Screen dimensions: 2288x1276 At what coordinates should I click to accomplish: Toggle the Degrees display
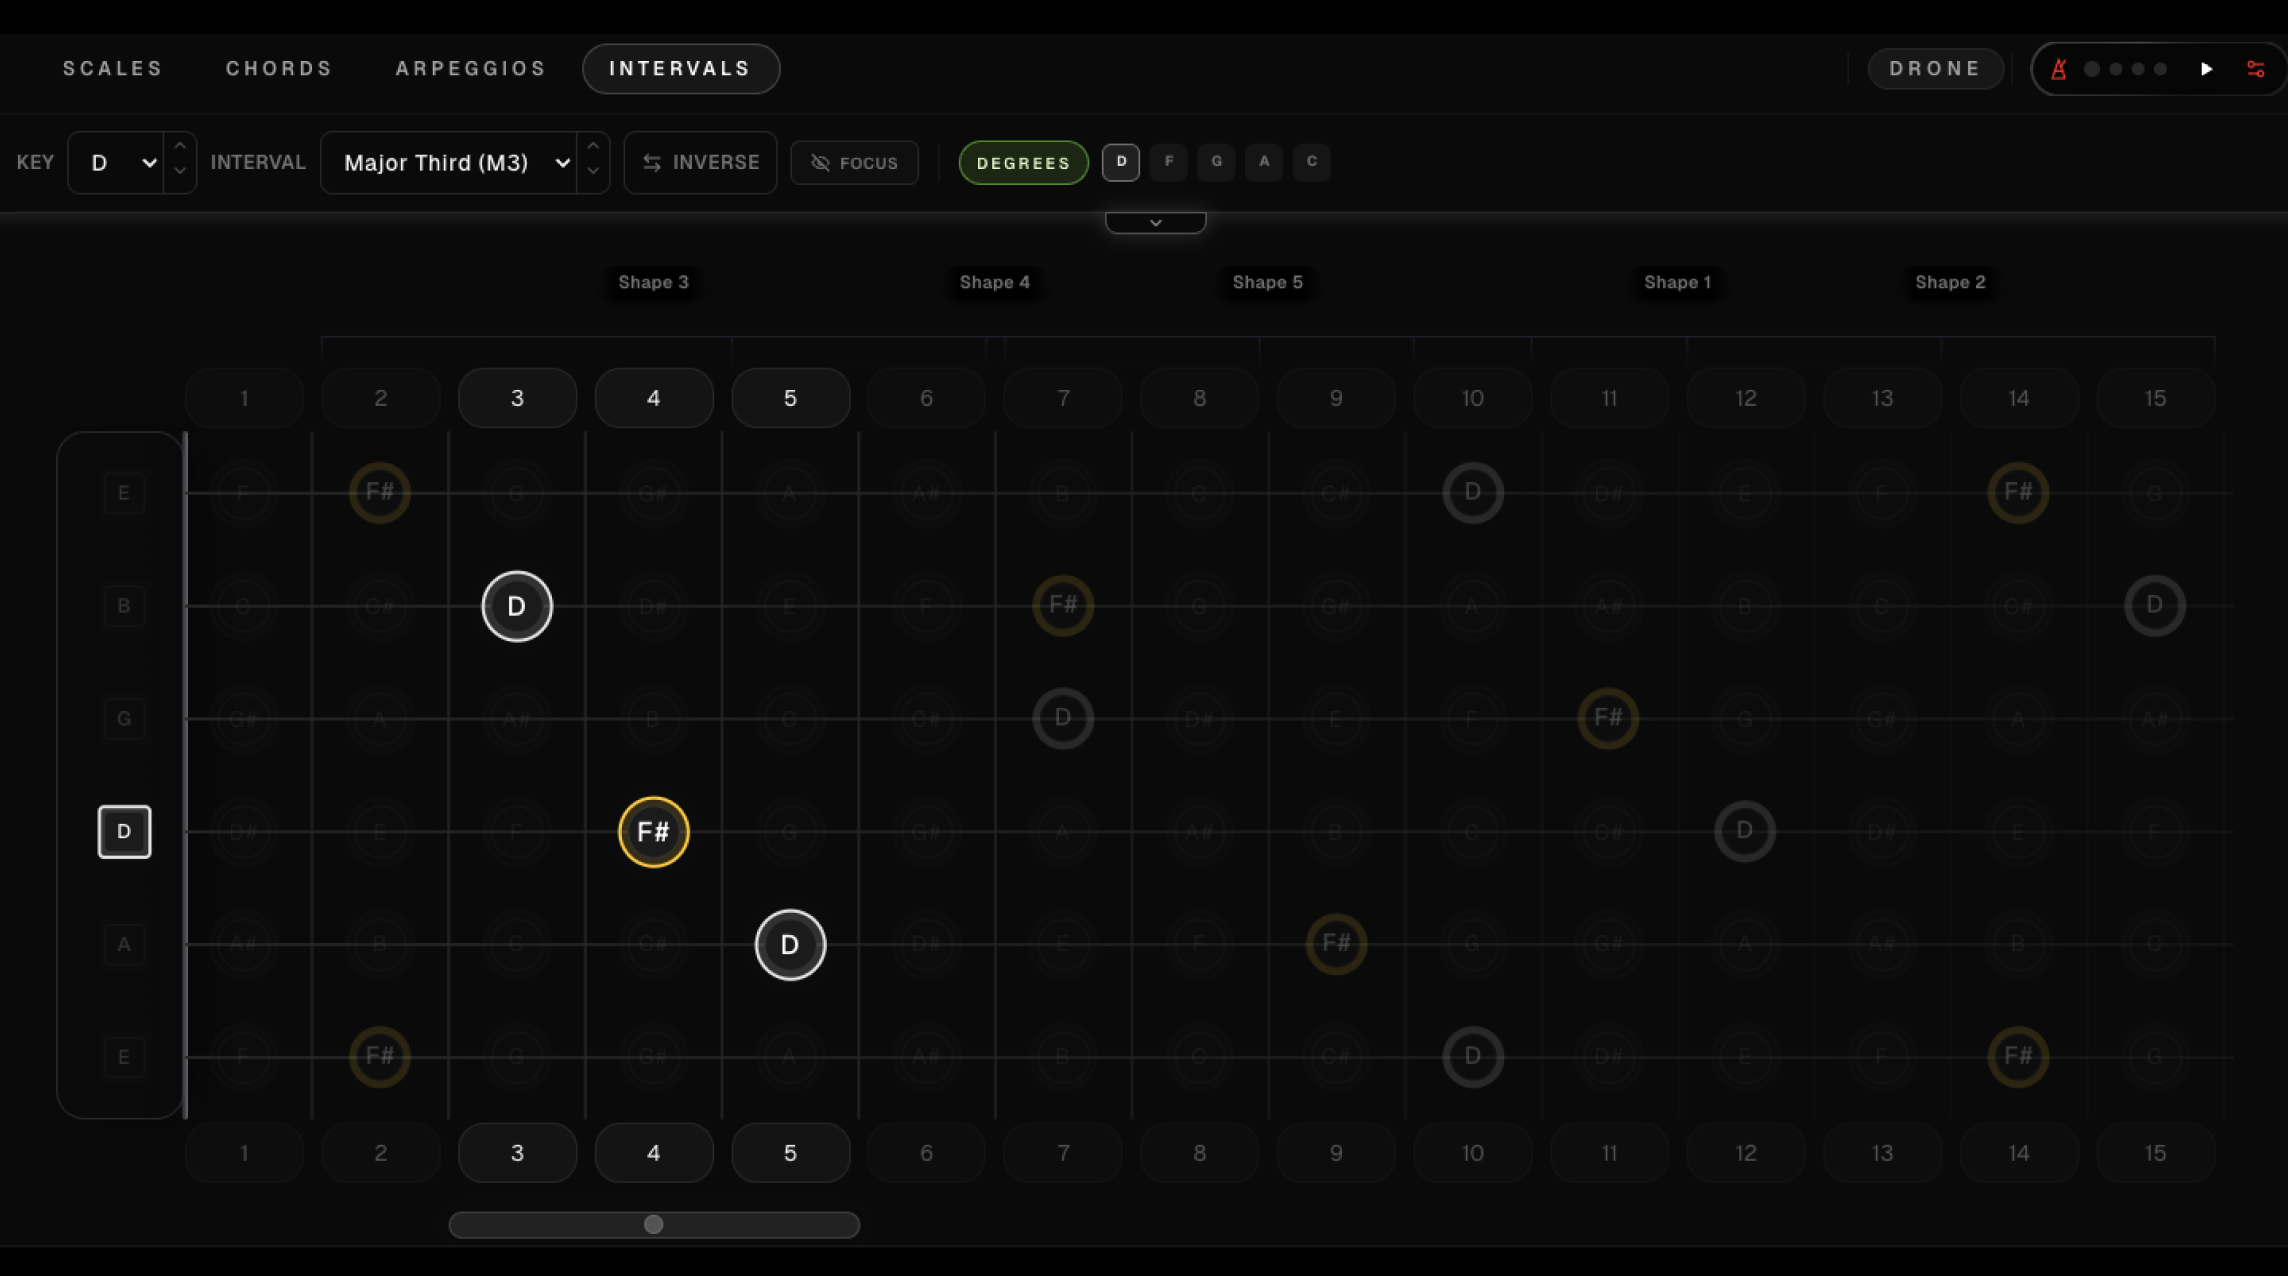point(1023,162)
